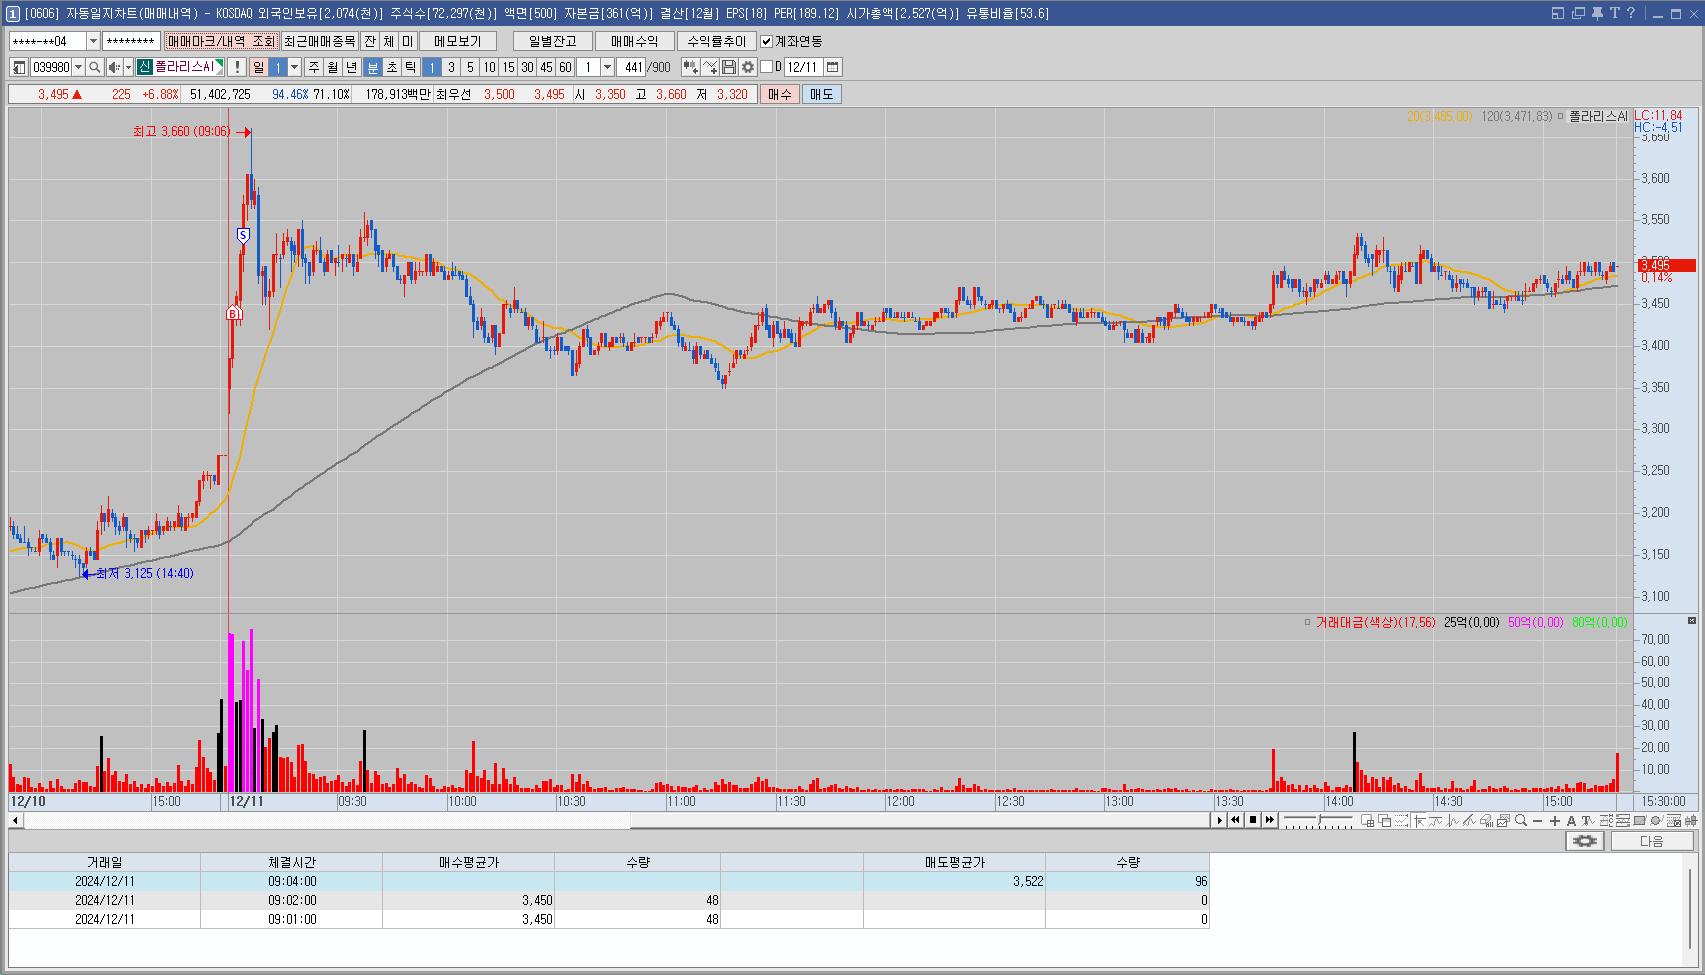Select the 일 daily period toggle
Image resolution: width=1705 pixels, height=975 pixels.
258,67
